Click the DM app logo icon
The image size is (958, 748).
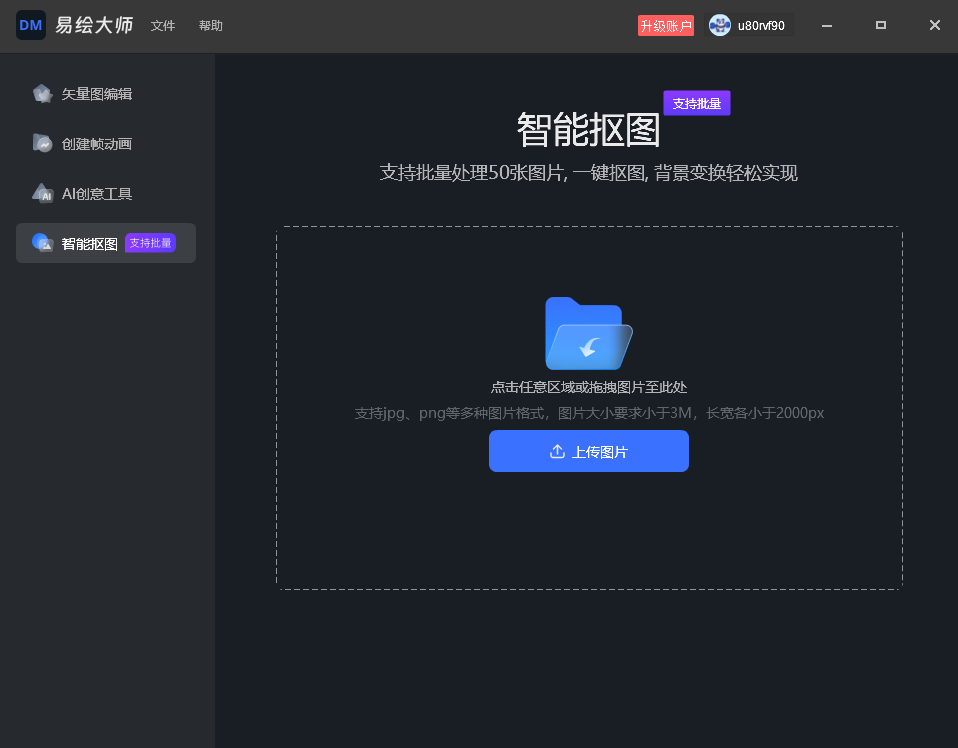coord(31,25)
